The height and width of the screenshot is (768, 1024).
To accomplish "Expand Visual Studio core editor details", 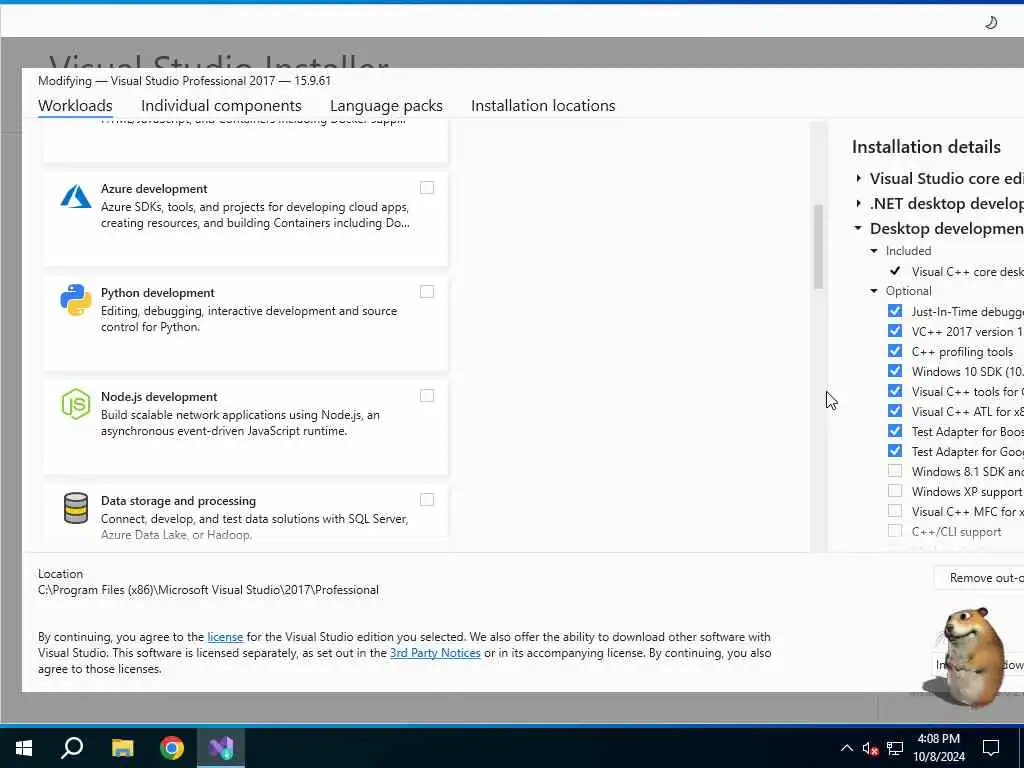I will coord(859,178).
